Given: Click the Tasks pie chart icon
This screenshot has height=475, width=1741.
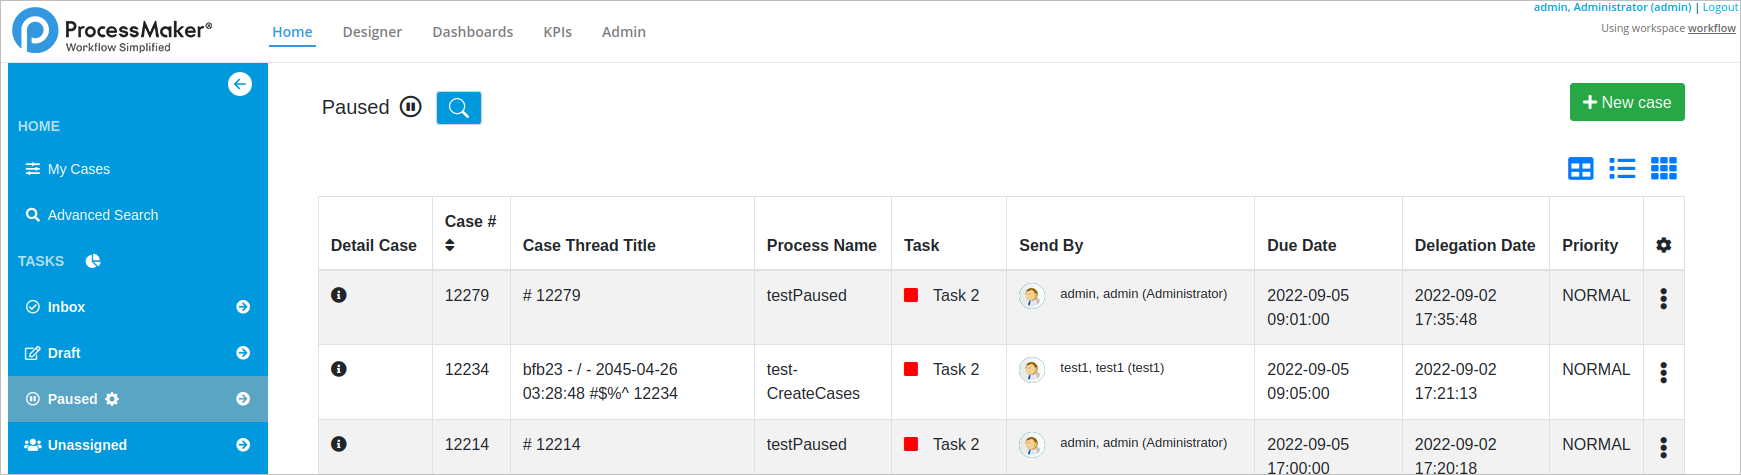Looking at the screenshot, I should coord(93,261).
